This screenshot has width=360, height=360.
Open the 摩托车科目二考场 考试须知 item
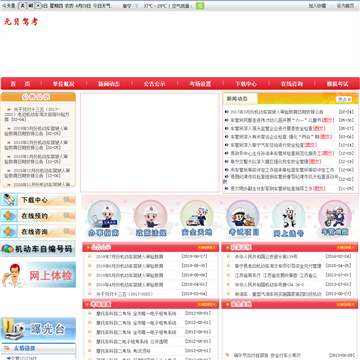(x=123, y=351)
